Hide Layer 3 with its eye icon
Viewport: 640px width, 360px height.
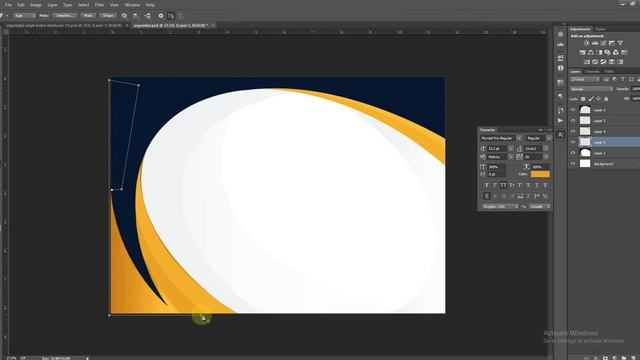click(573, 121)
